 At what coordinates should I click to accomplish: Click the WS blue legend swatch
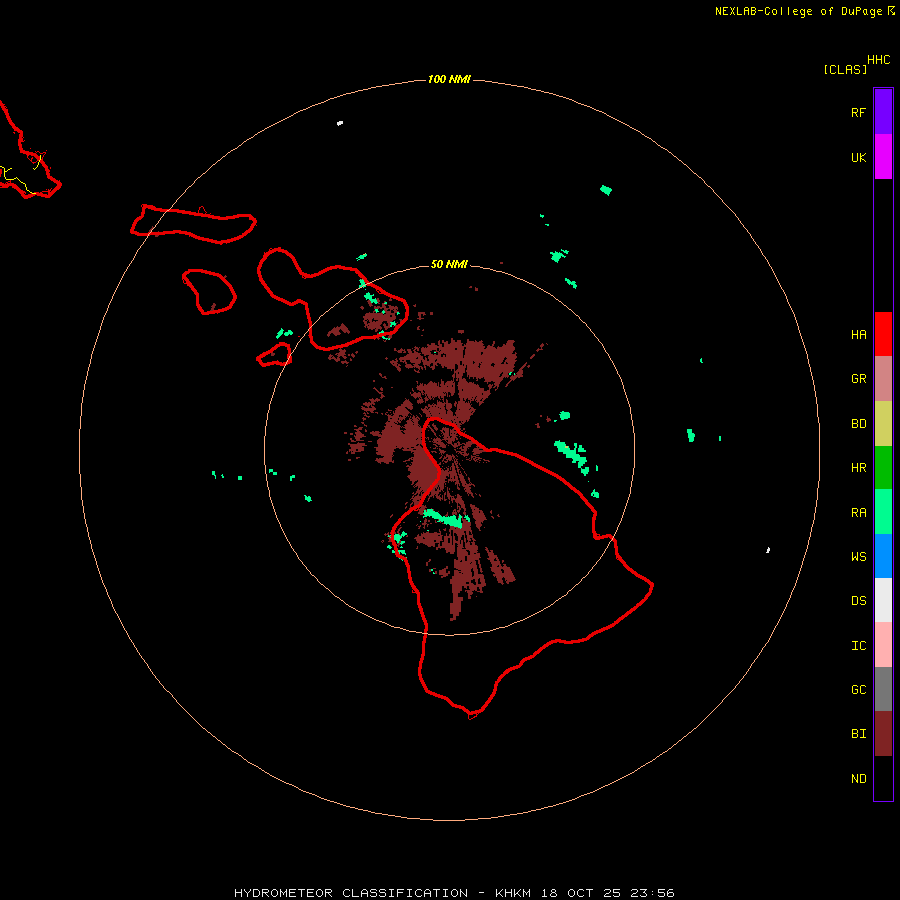(883, 556)
